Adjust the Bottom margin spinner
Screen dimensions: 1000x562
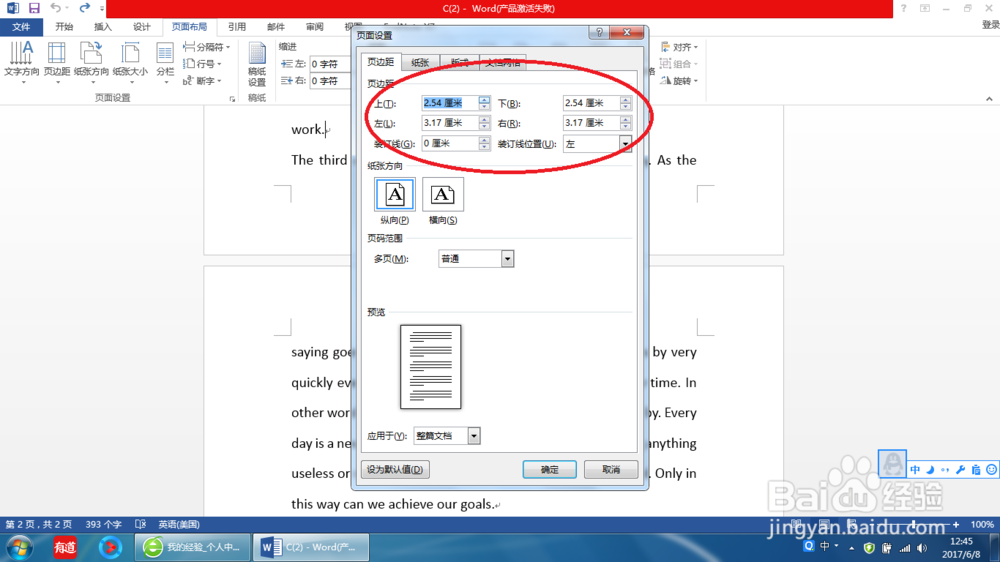[626, 103]
